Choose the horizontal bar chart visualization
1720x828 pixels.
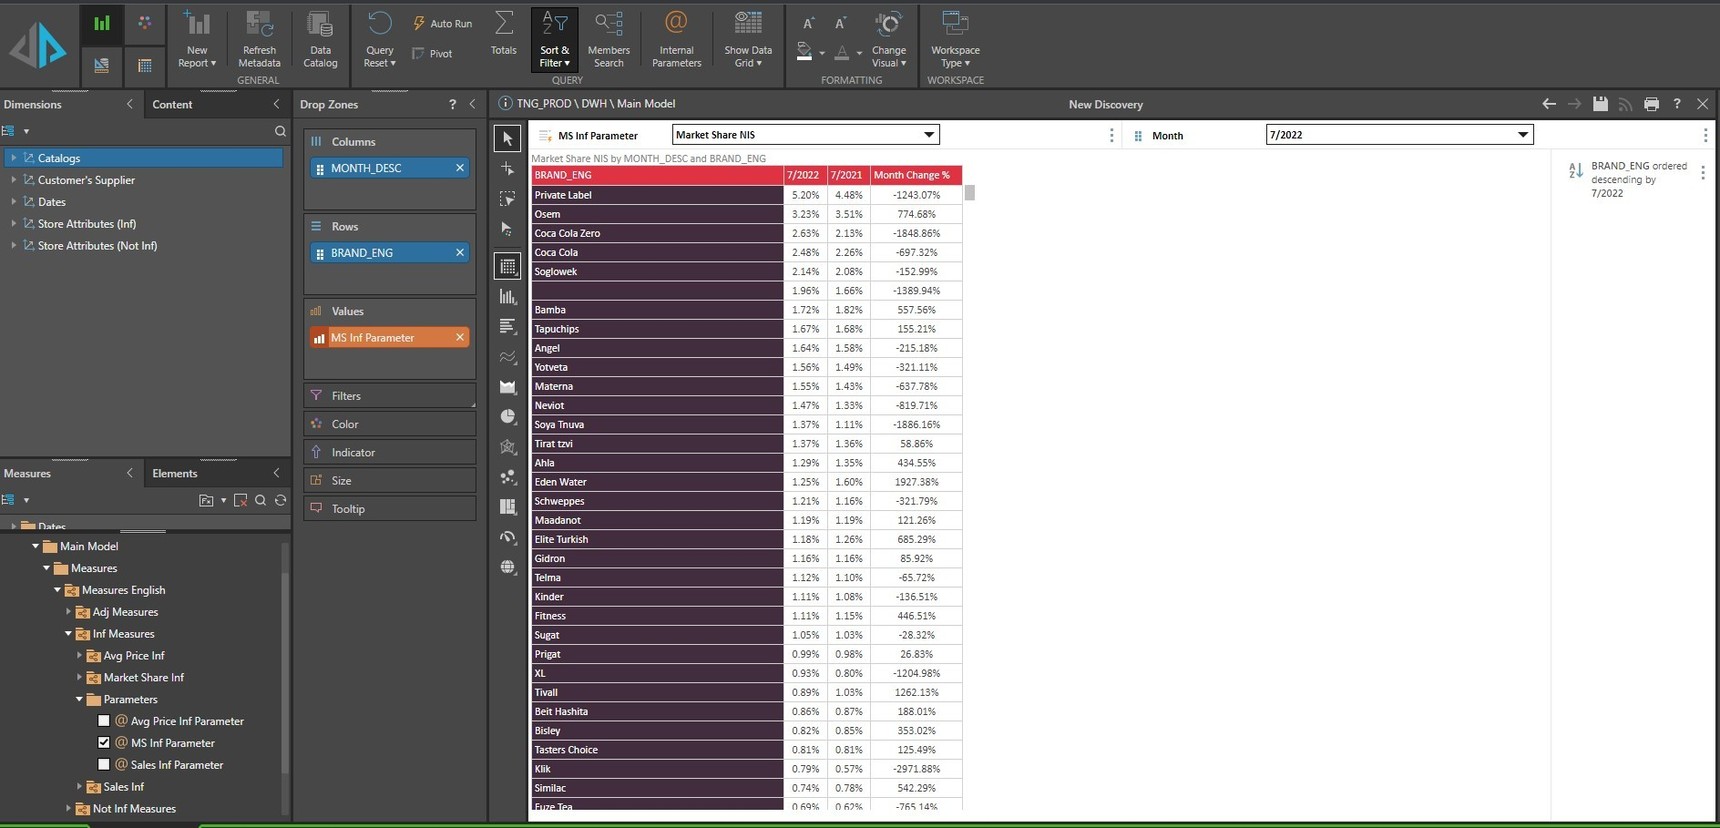(x=508, y=327)
